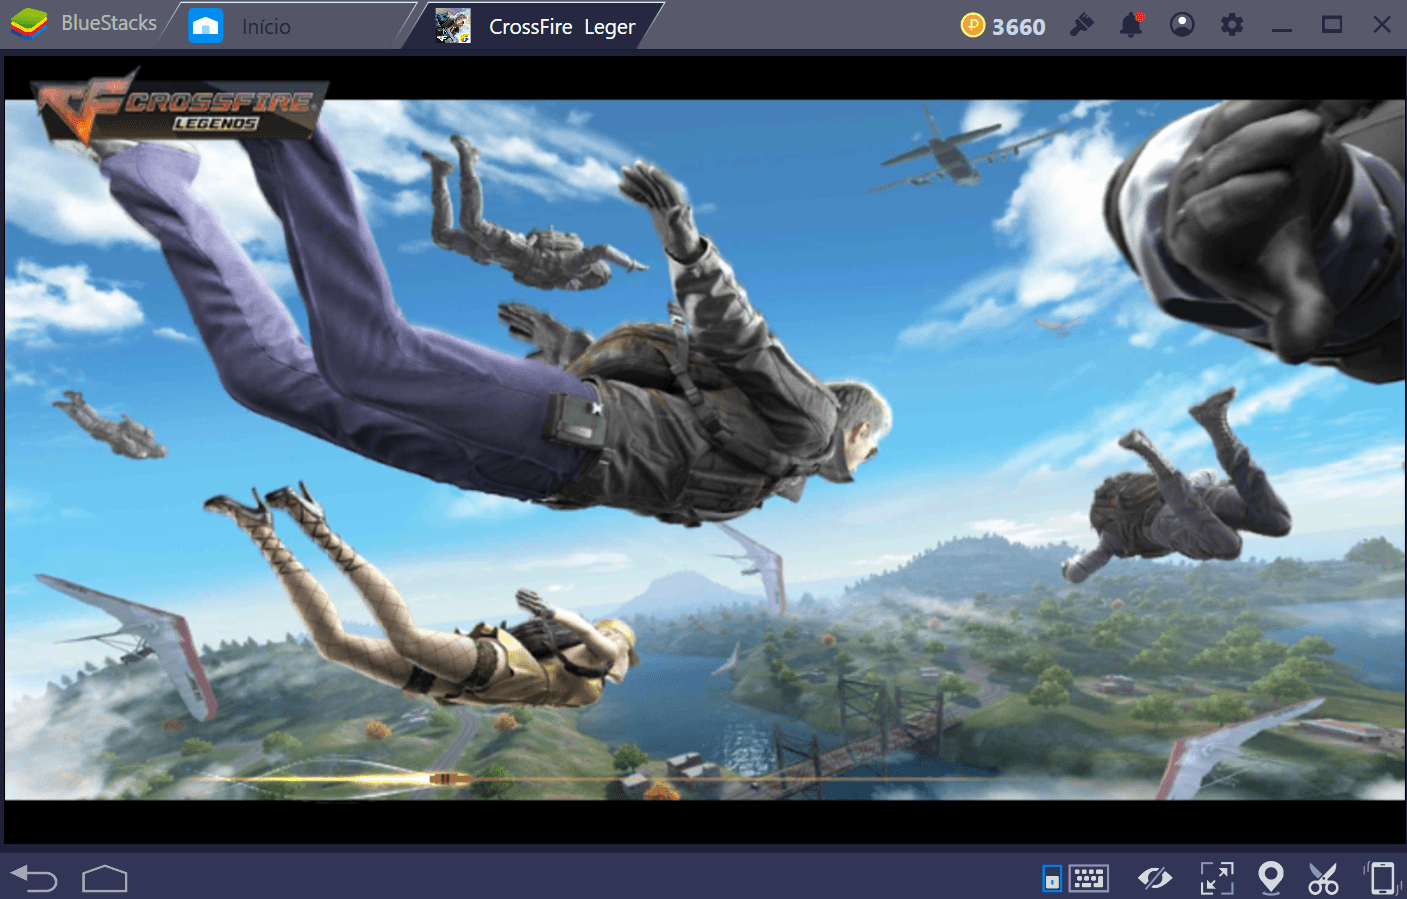Open the pin tool icon
The height and width of the screenshot is (899, 1407).
point(1081,25)
